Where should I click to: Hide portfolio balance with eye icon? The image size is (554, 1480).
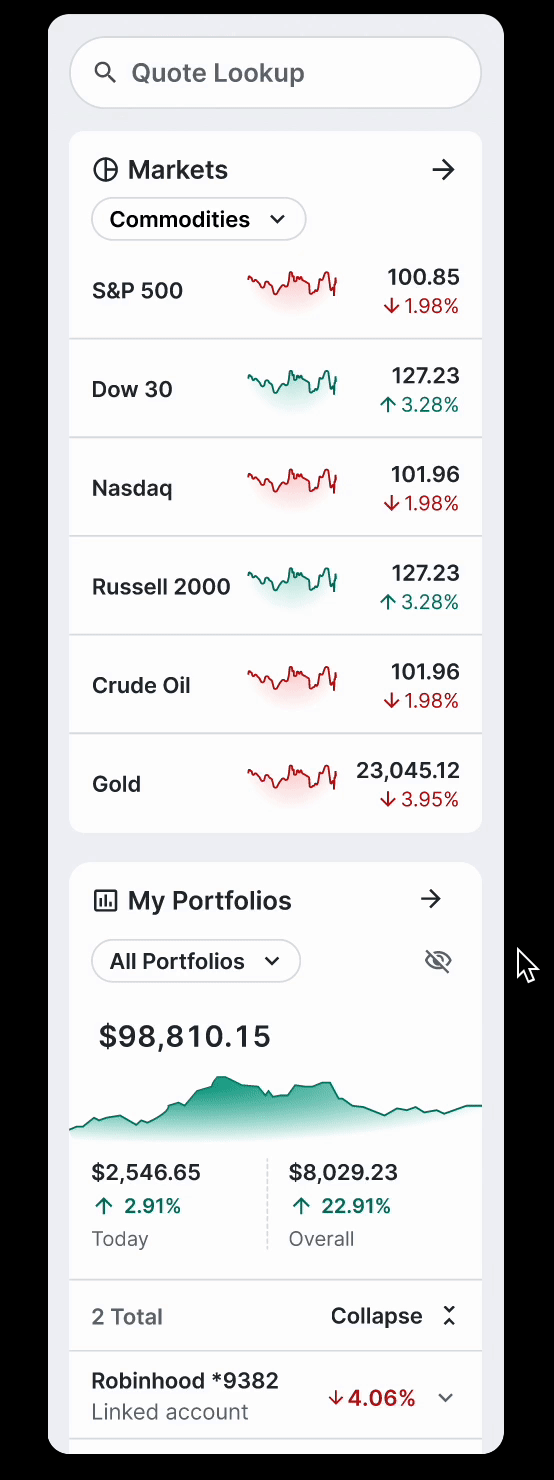point(438,961)
